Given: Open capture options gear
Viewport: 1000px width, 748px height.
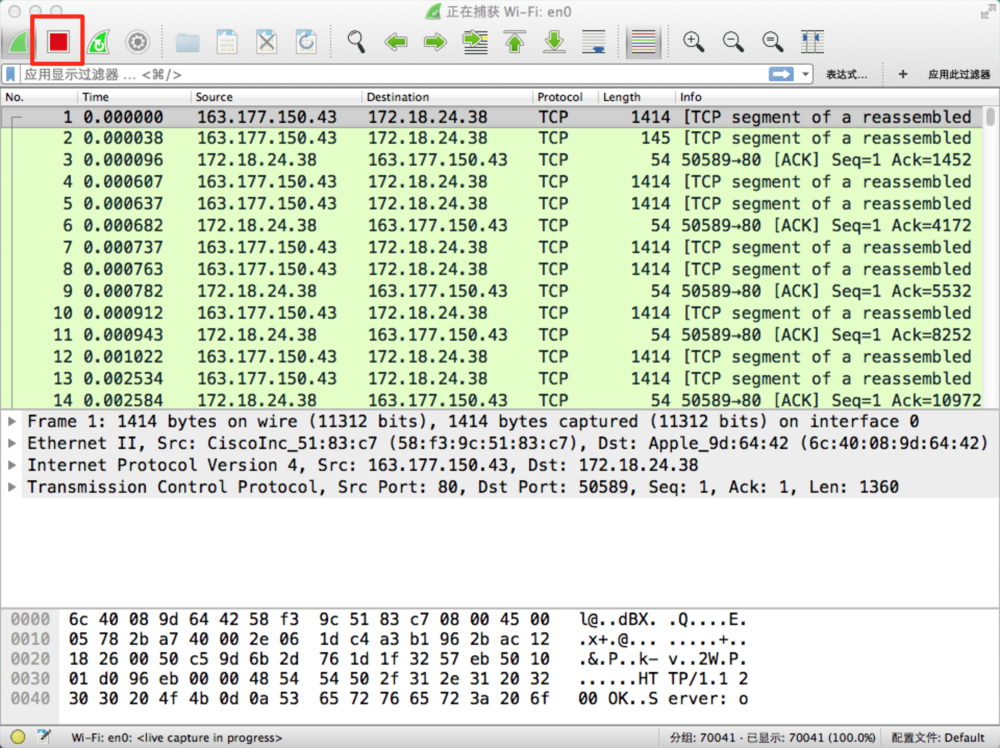Looking at the screenshot, I should point(137,42).
